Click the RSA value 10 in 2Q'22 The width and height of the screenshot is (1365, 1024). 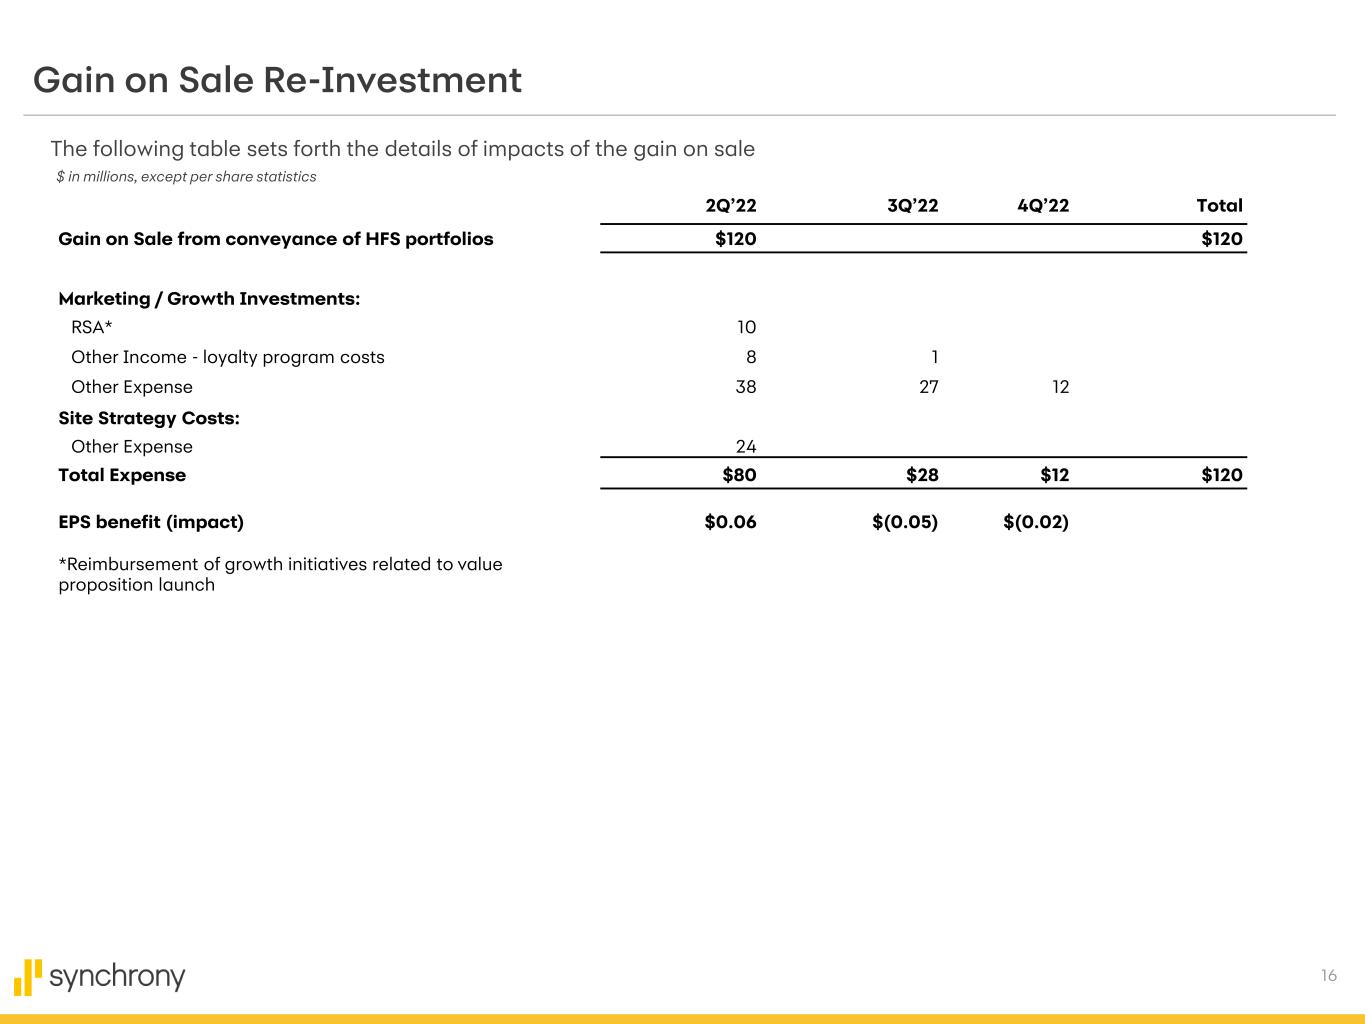pyautogui.click(x=745, y=327)
